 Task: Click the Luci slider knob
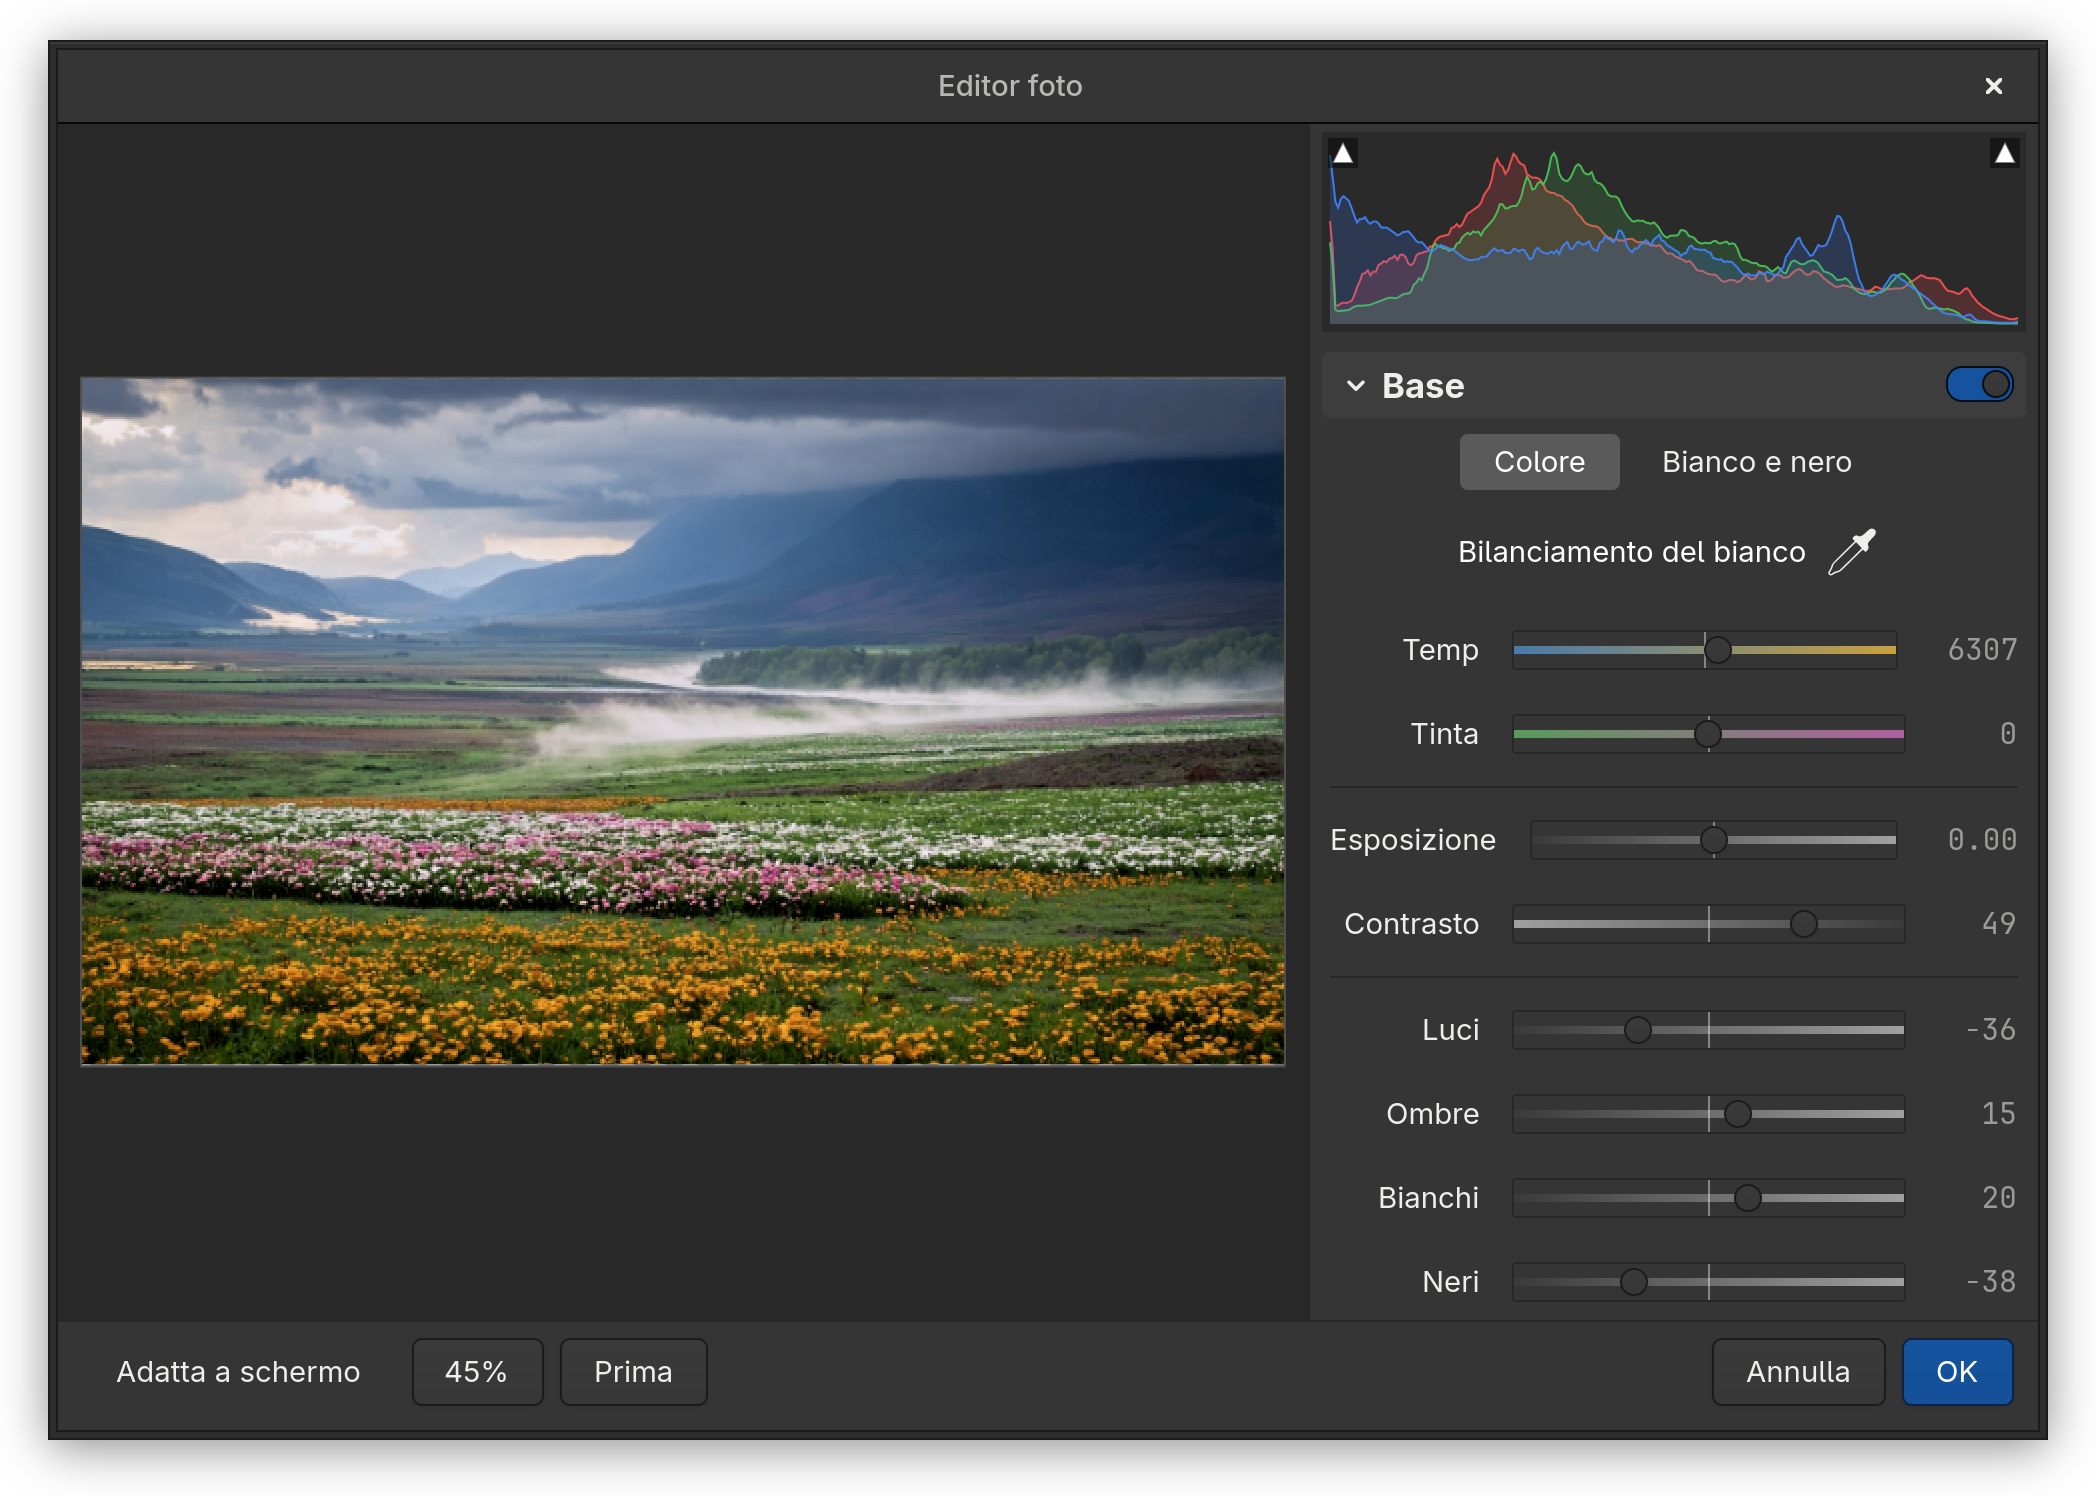tap(1637, 1030)
